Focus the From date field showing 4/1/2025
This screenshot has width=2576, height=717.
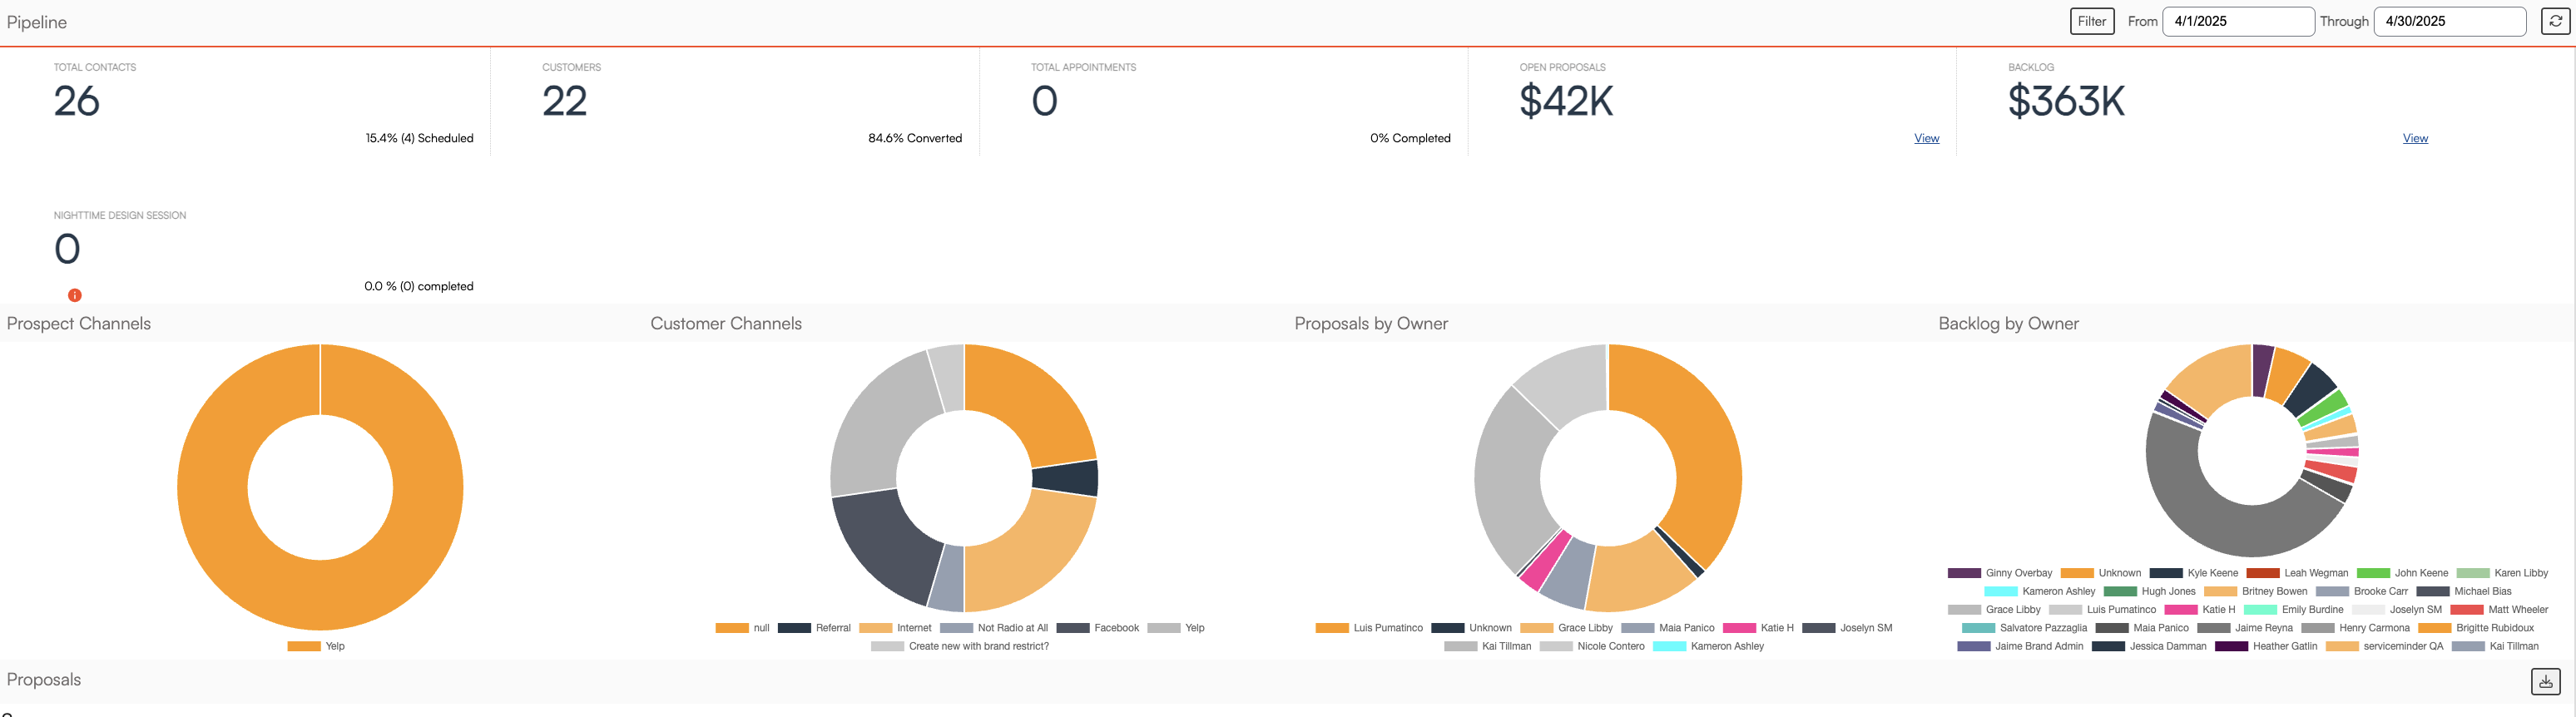tap(2238, 21)
